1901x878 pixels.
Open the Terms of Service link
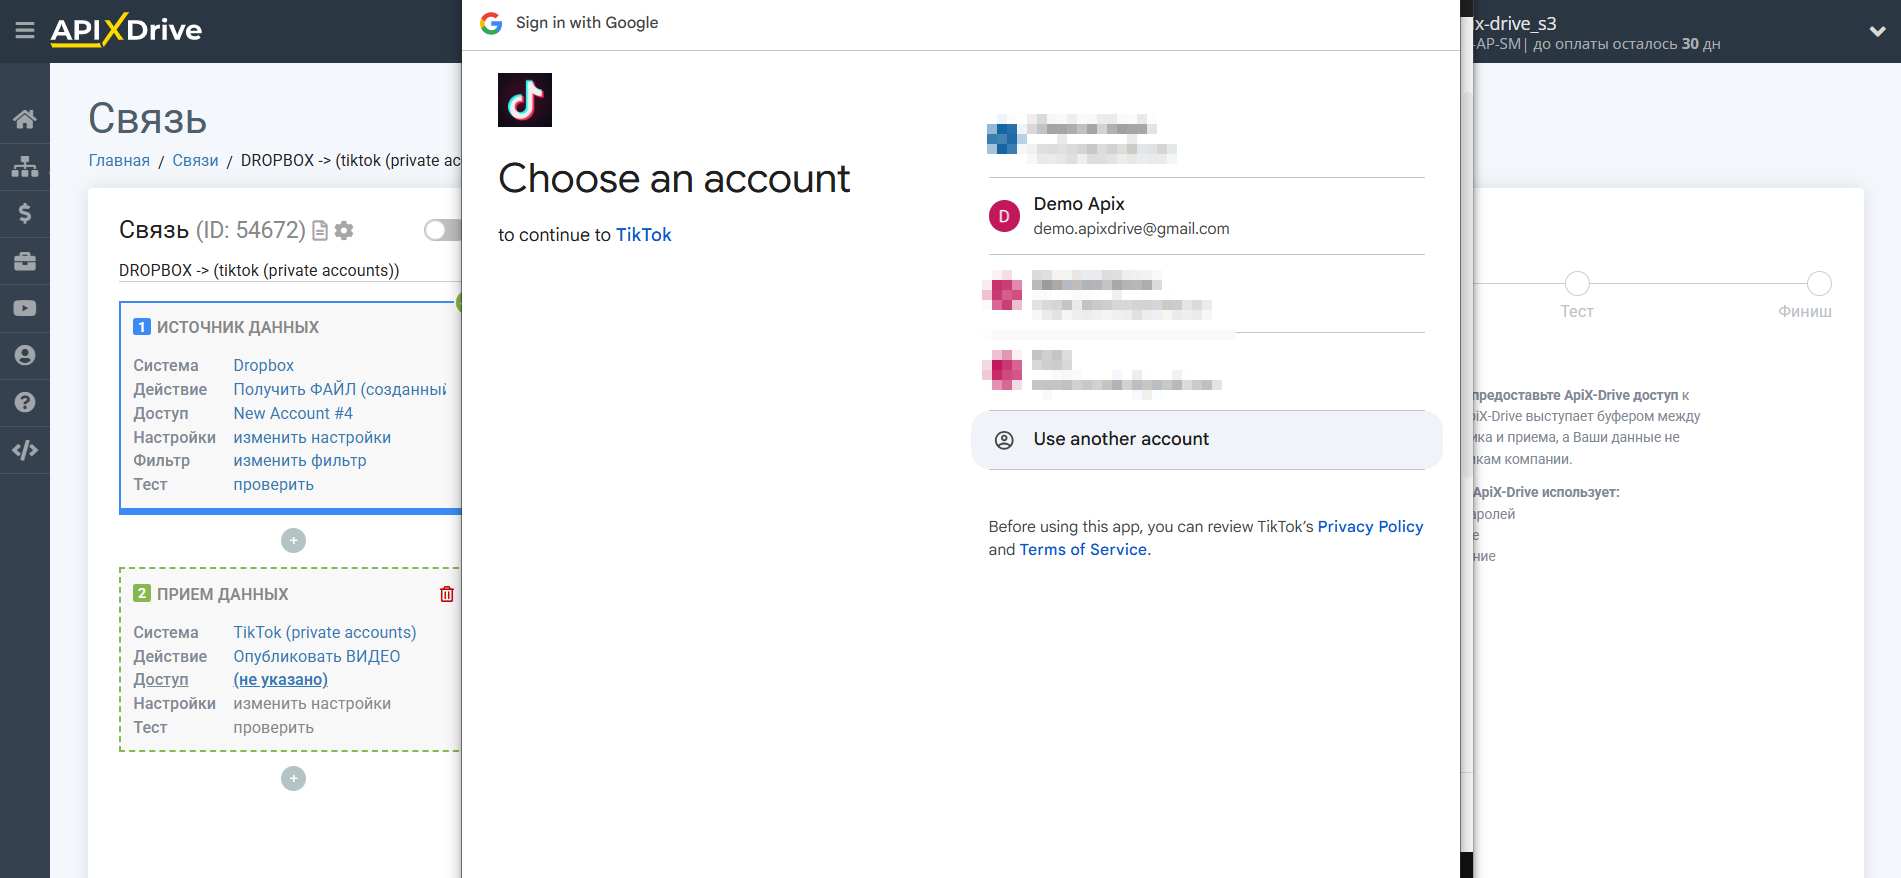pos(1083,549)
